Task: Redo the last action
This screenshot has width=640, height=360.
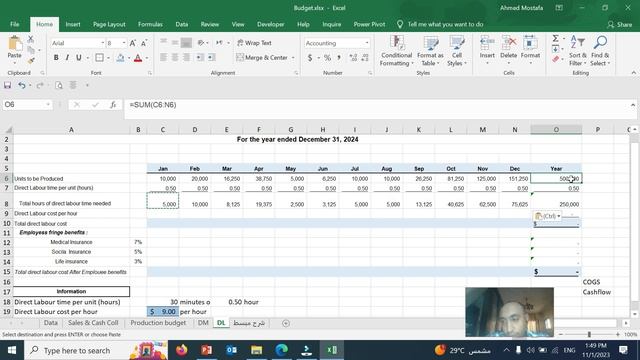Action: click(x=40, y=85)
